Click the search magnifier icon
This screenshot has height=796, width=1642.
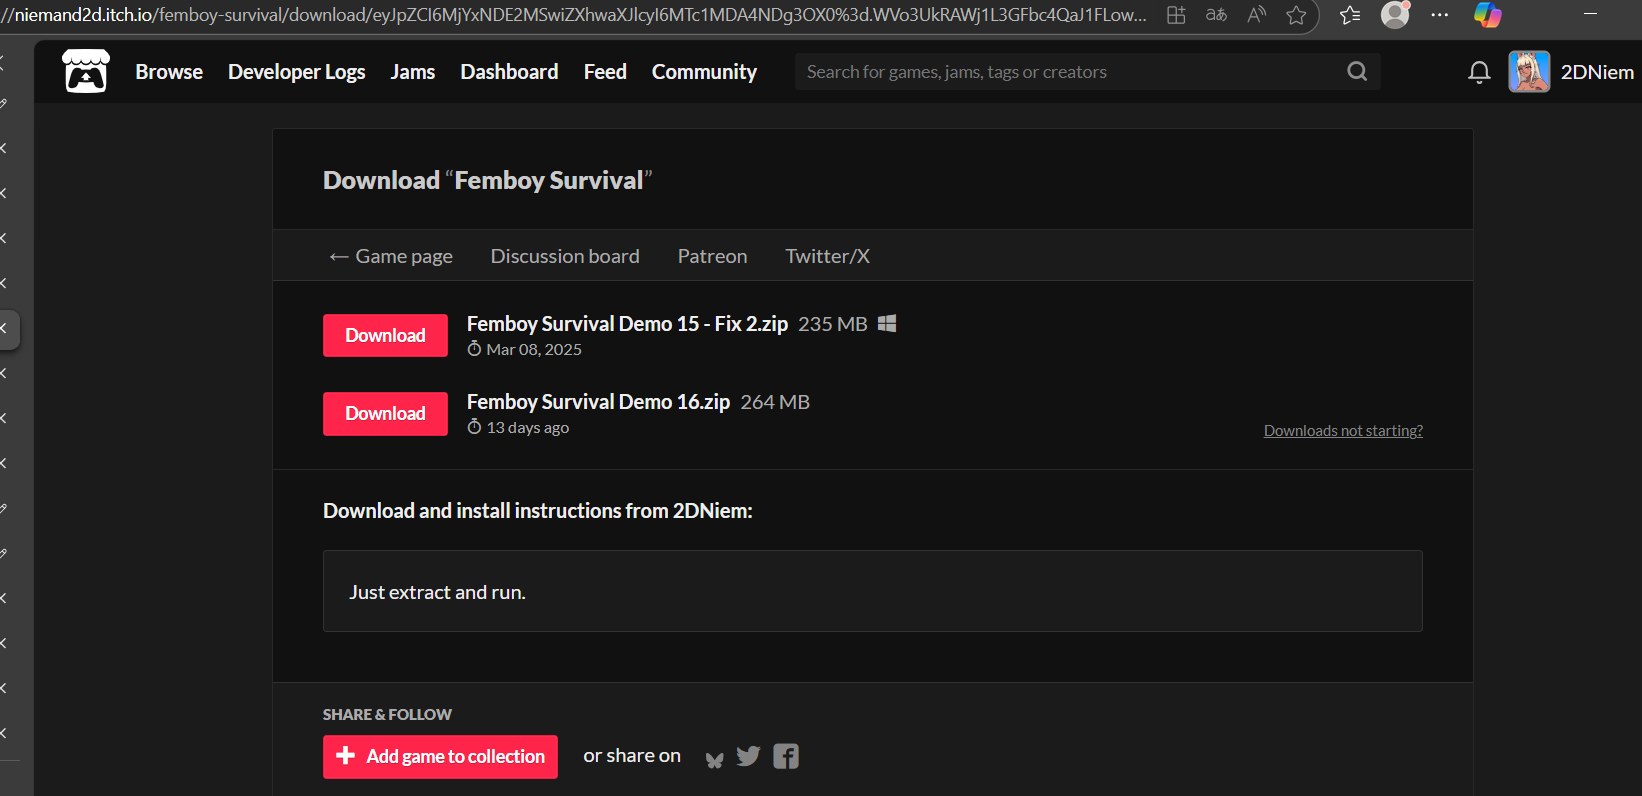[1357, 71]
